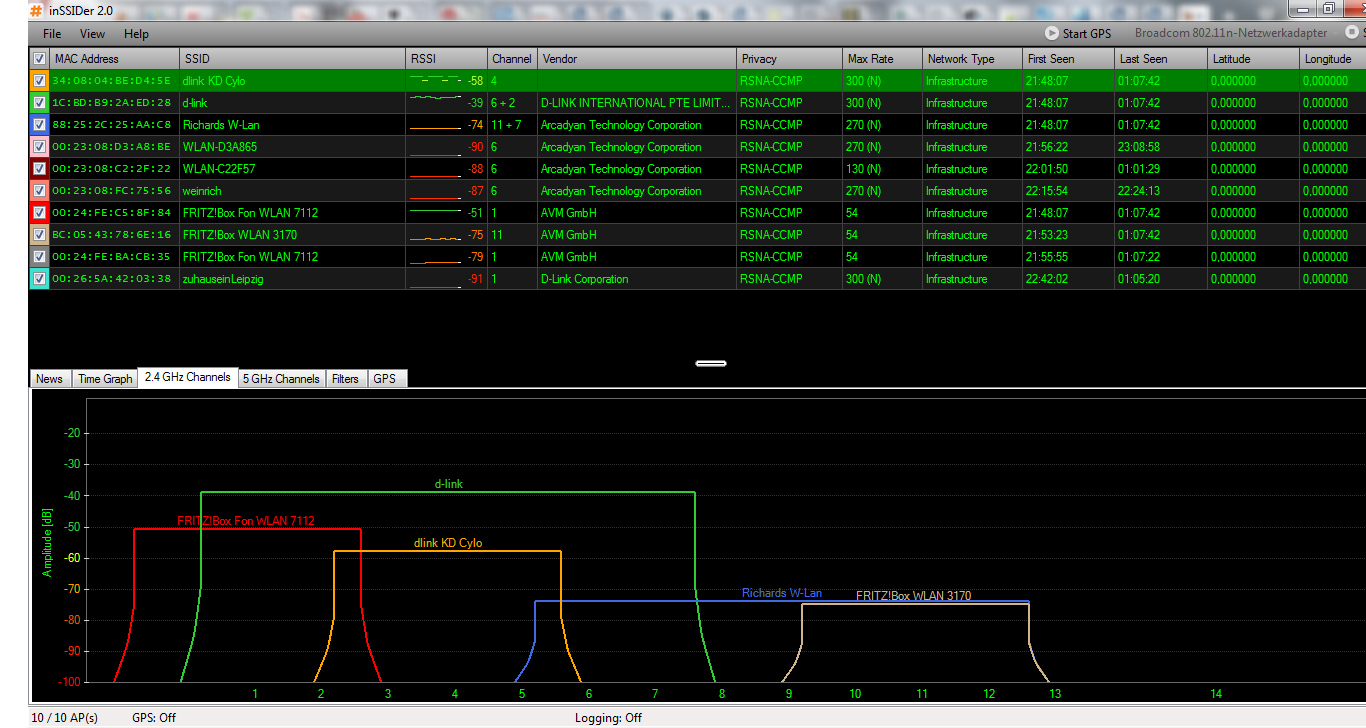Click the RSSI value -39 of d-link
Image resolution: width=1366 pixels, height=728 pixels.
point(475,103)
